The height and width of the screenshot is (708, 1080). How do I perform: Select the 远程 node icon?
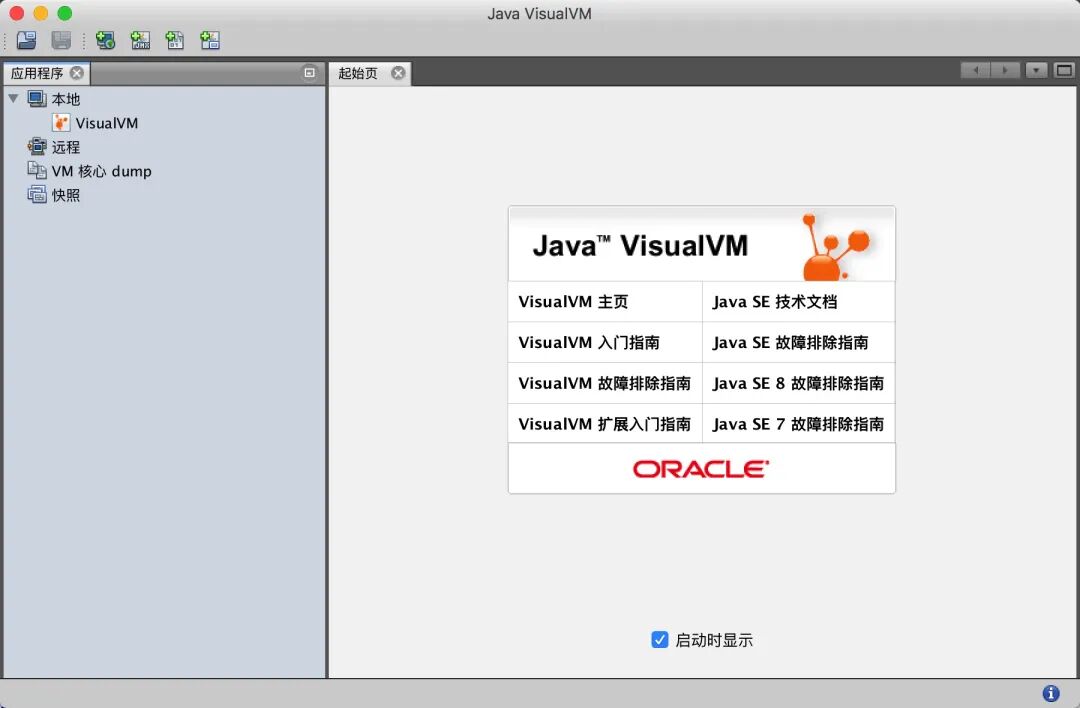click(37, 146)
